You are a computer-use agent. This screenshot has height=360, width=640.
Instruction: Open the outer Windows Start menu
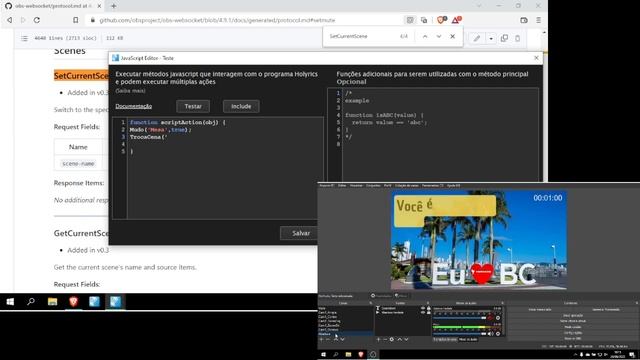point(10,302)
